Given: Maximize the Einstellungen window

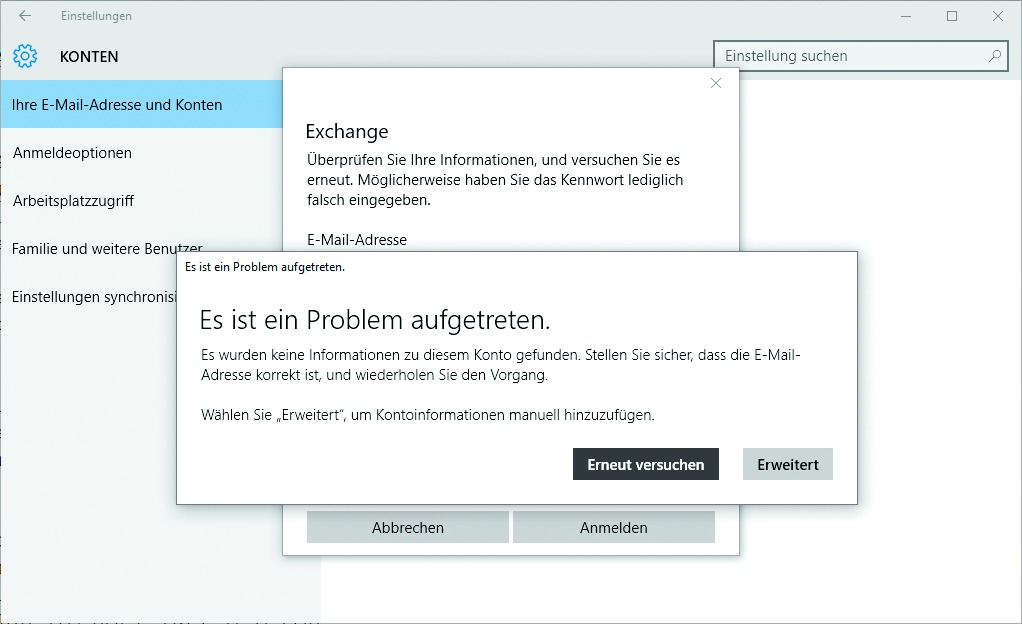Looking at the screenshot, I should 952,16.
